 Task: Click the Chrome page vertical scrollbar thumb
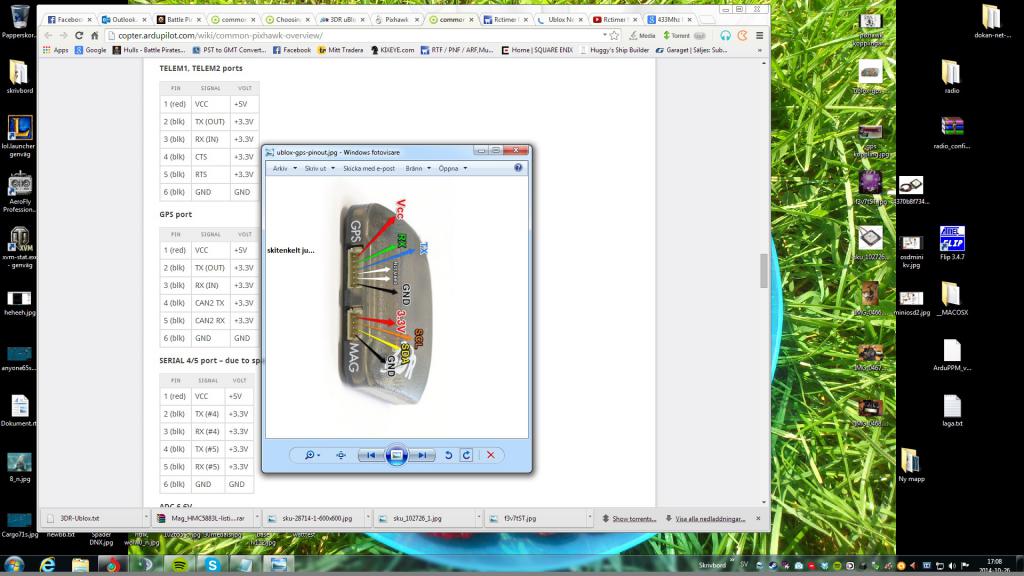point(763,270)
